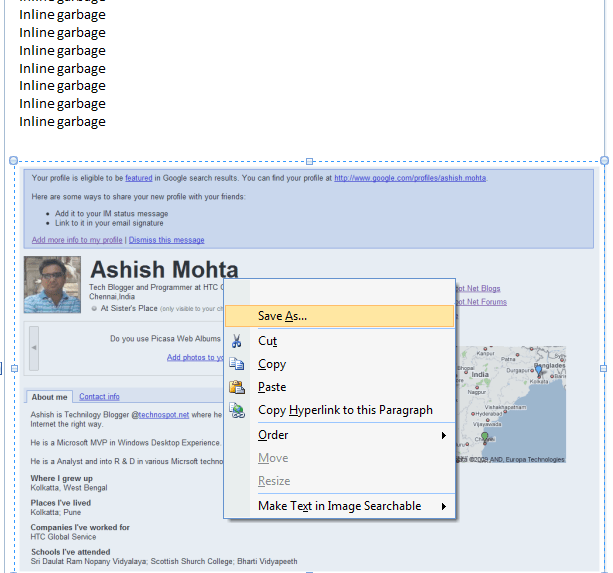Pick Copy Hyperlink to this Paragraph
613x573 pixels.
pos(339,410)
